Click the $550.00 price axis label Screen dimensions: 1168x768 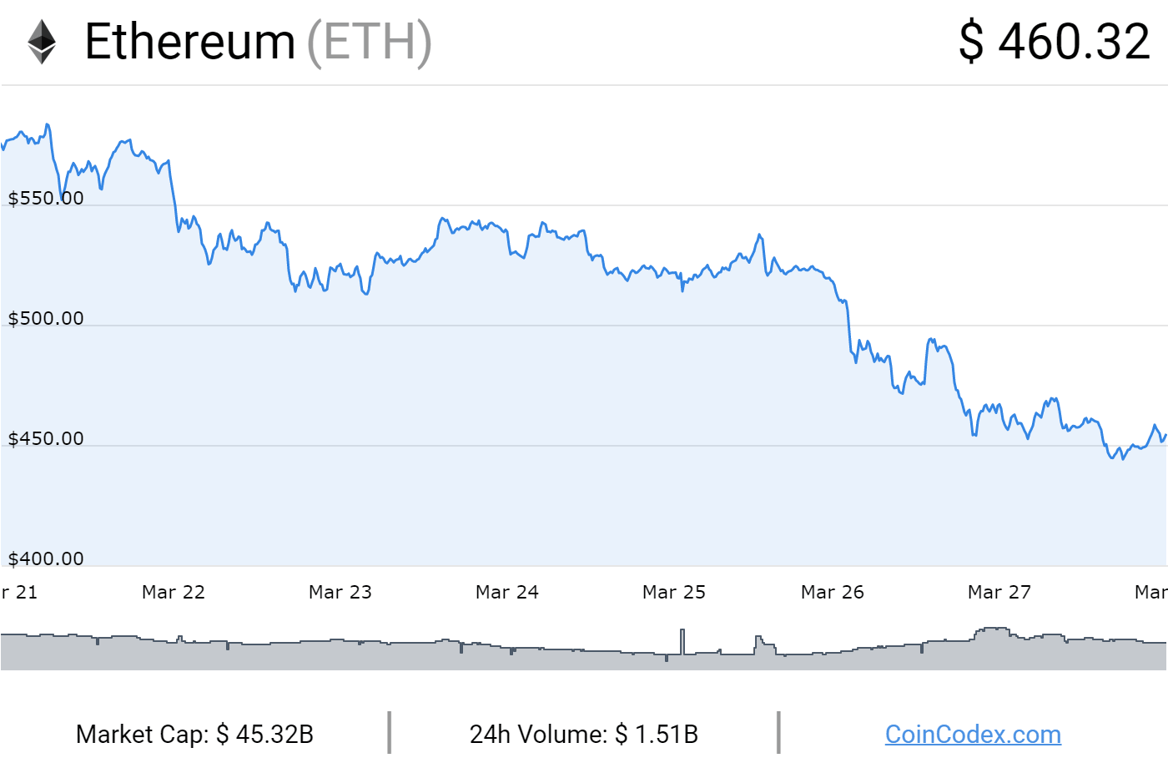[x=46, y=198]
